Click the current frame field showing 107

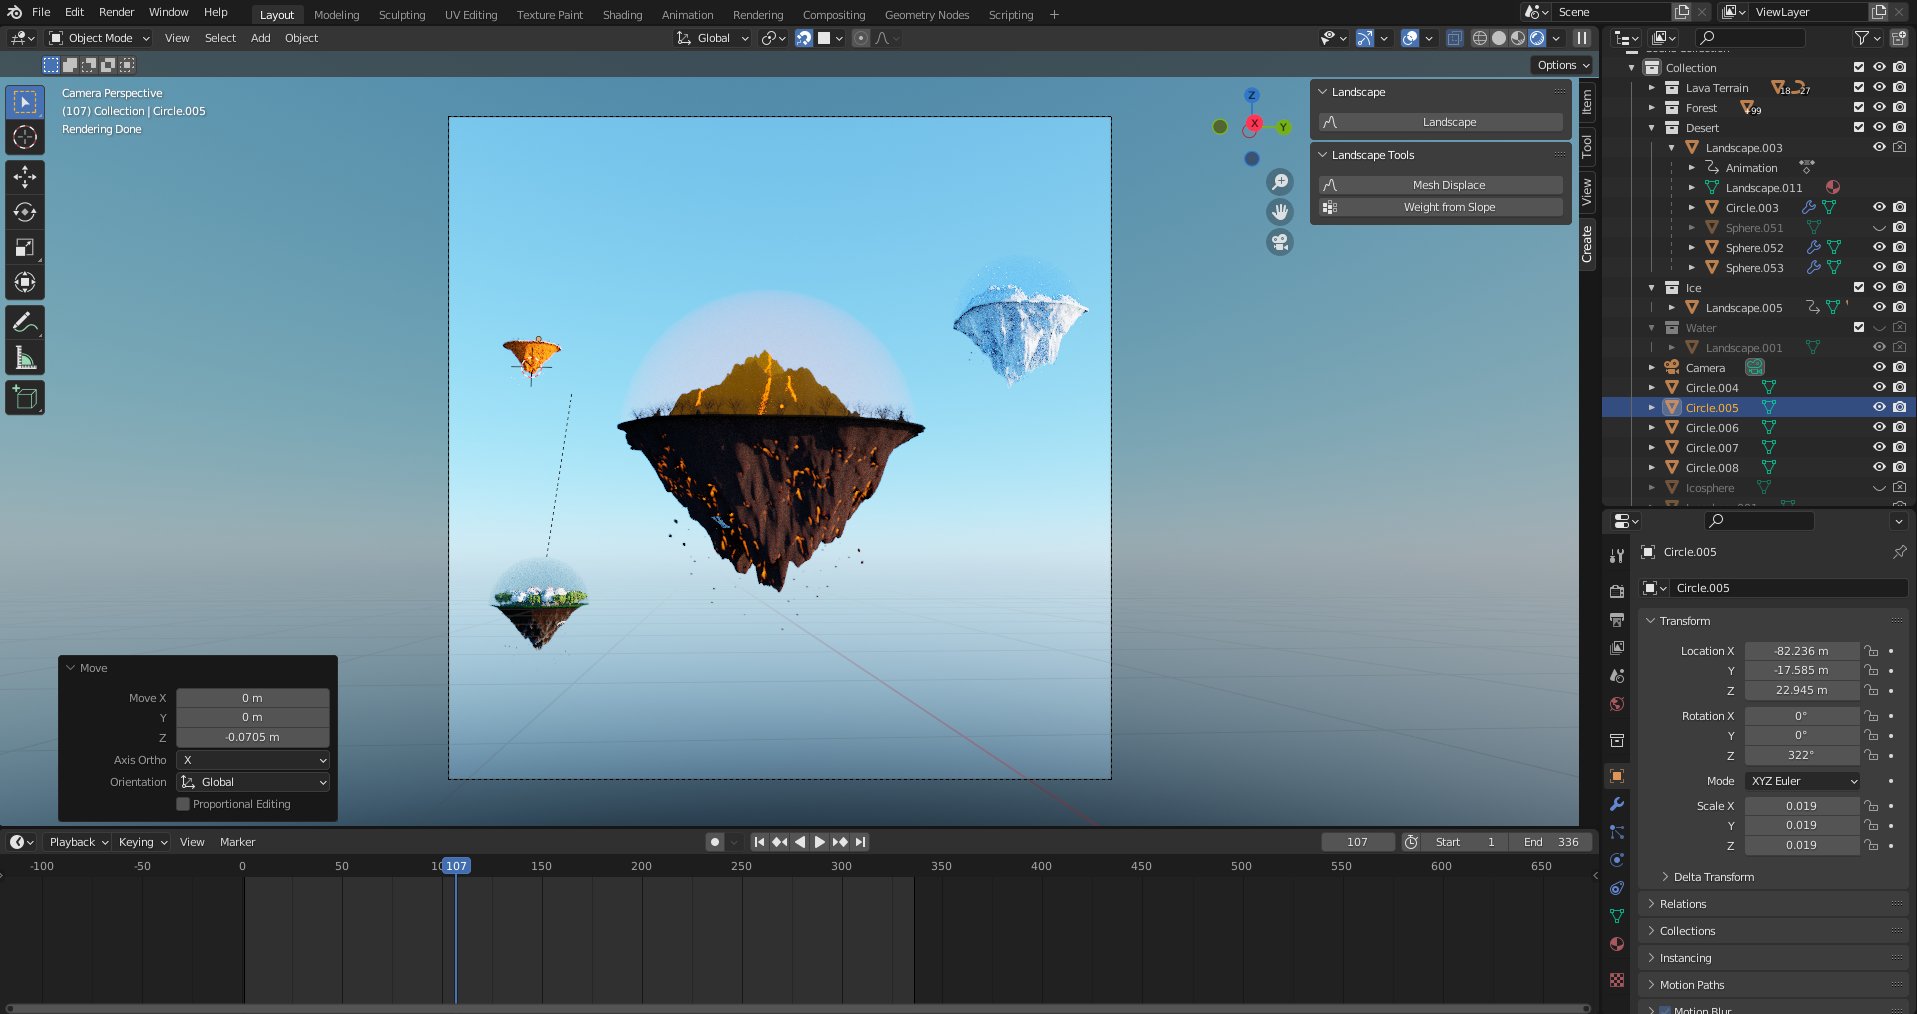point(1357,842)
